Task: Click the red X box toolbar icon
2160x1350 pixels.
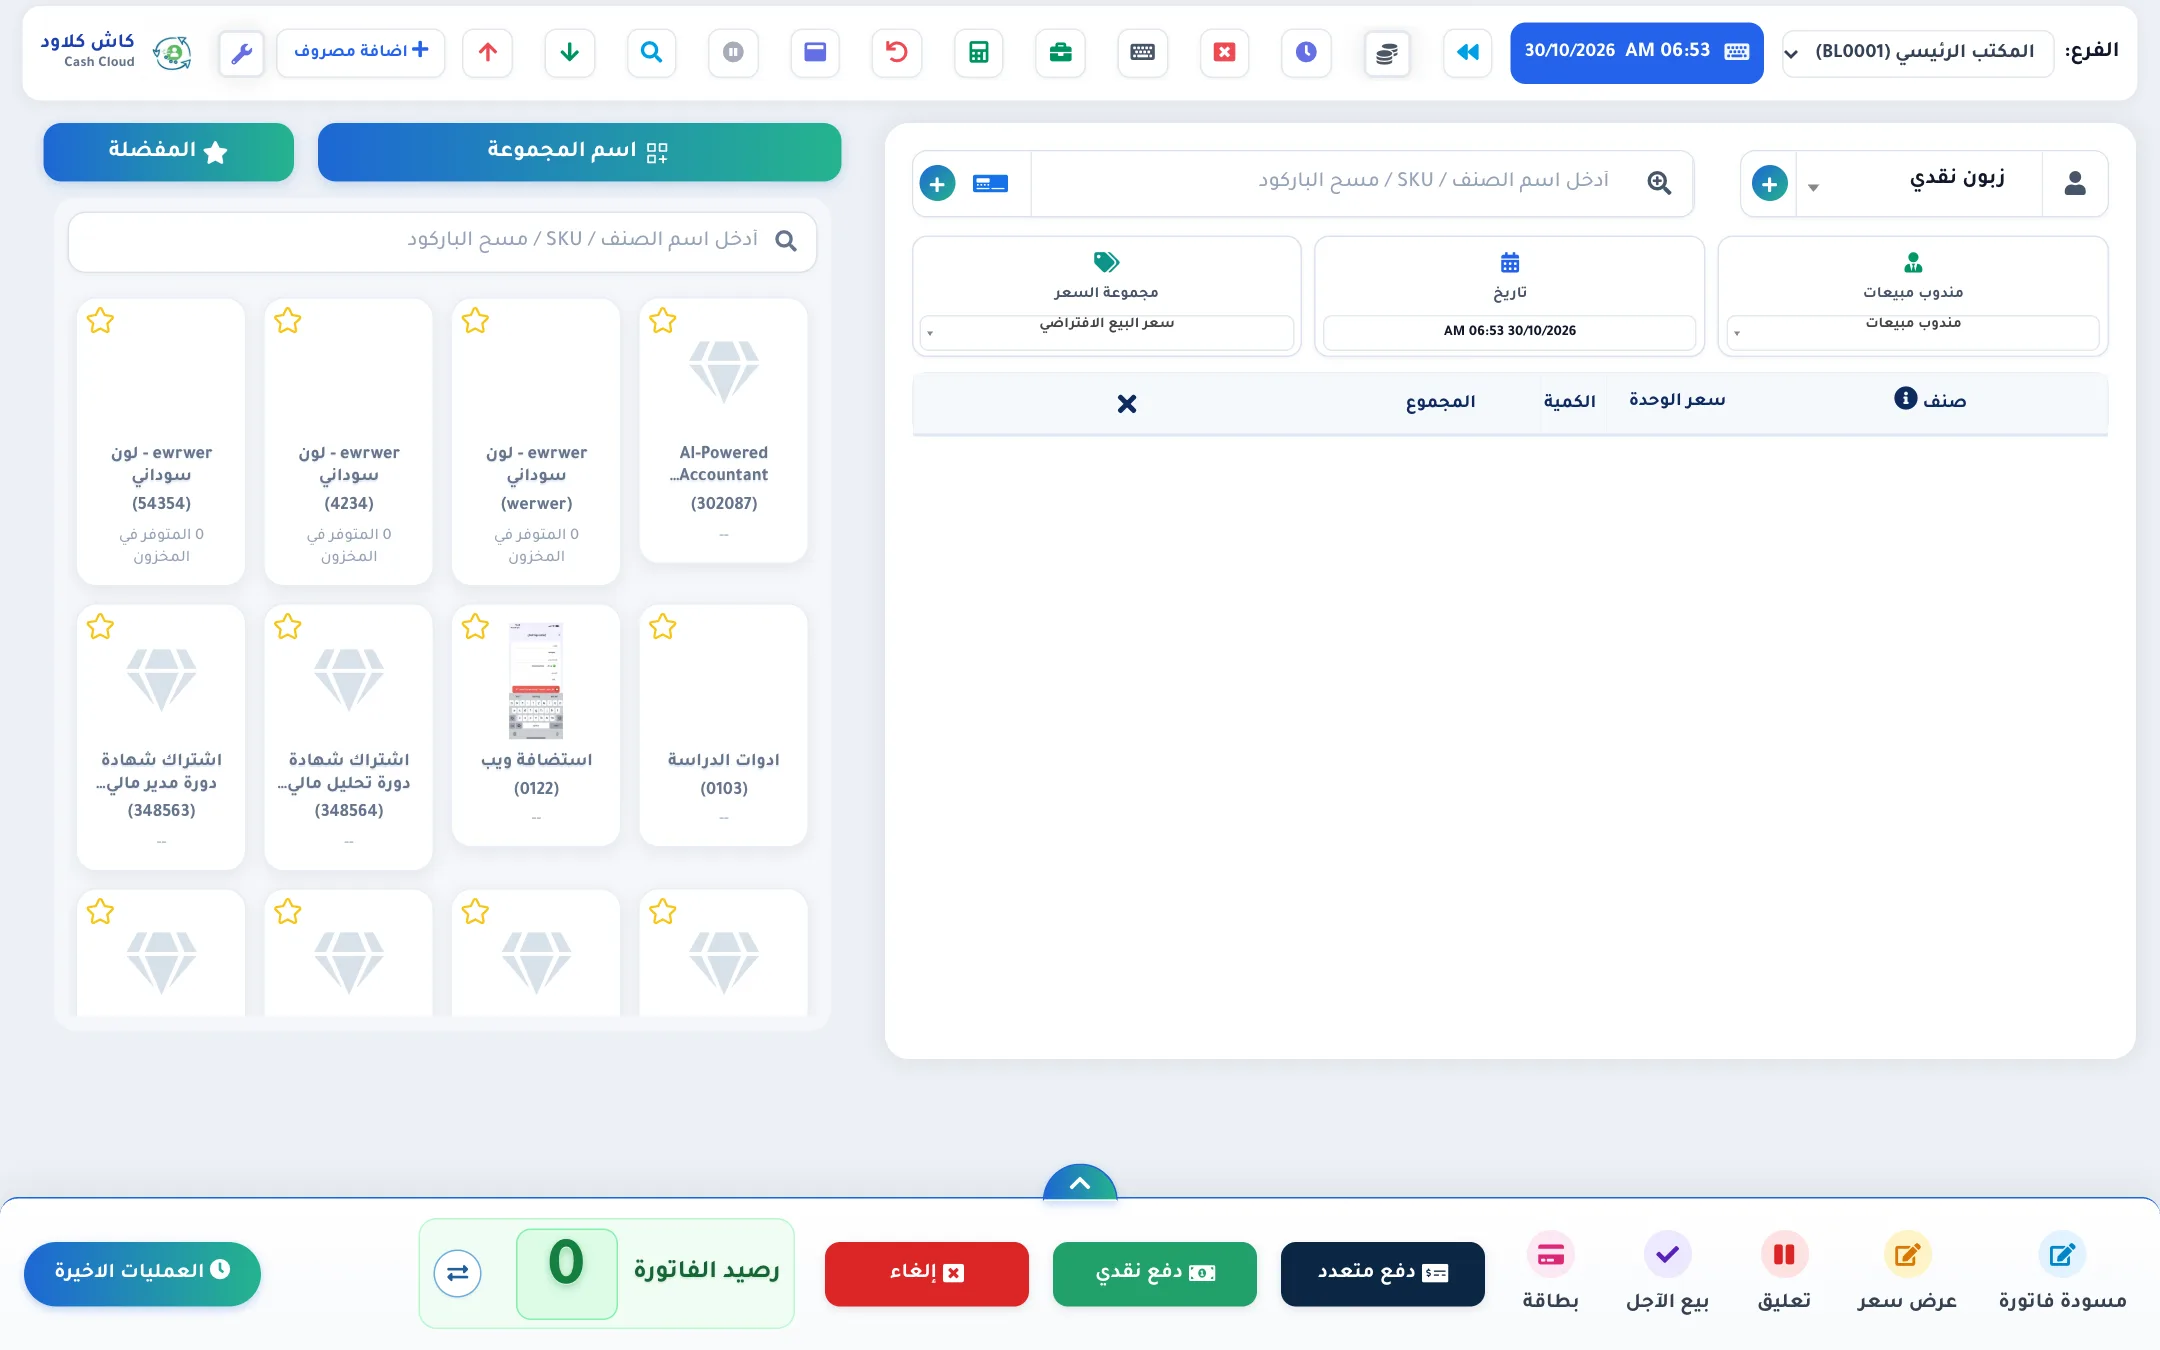Action: (x=1225, y=52)
